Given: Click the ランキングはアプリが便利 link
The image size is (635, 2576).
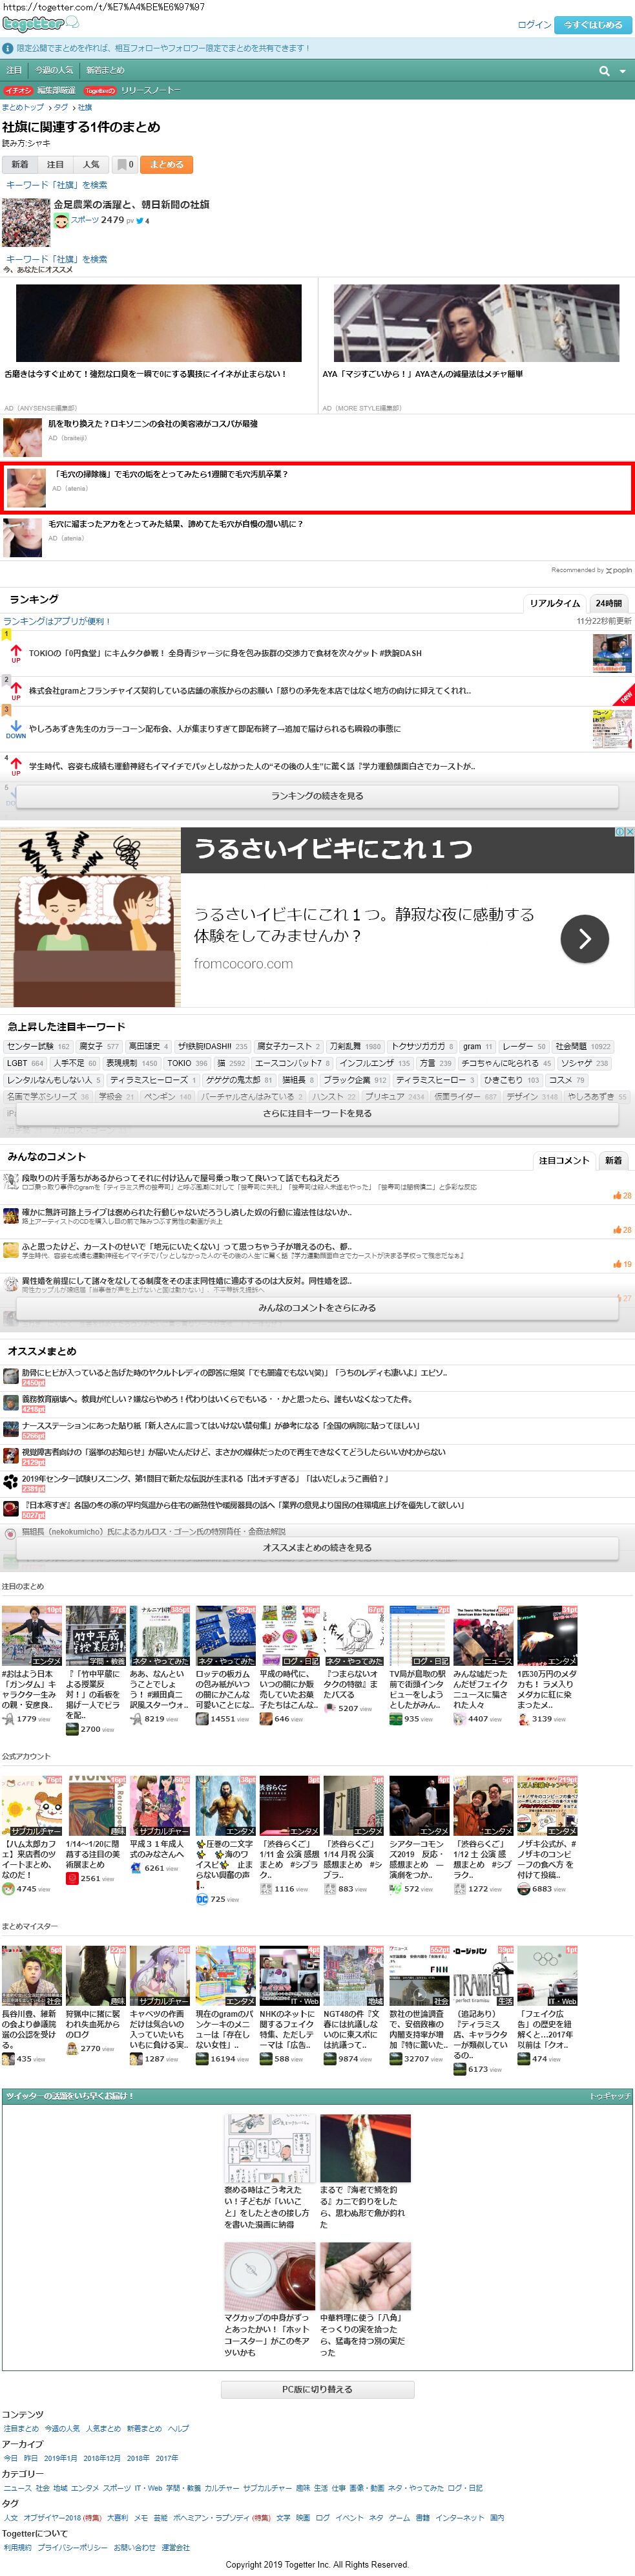Looking at the screenshot, I should pyautogui.click(x=57, y=621).
